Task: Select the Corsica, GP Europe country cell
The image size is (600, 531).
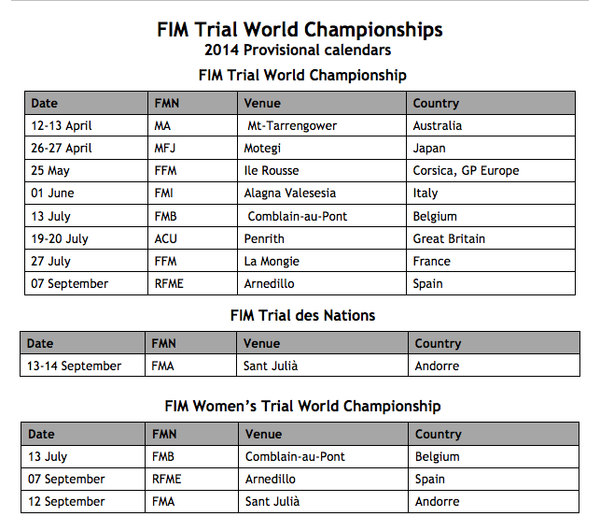Action: pos(491,171)
